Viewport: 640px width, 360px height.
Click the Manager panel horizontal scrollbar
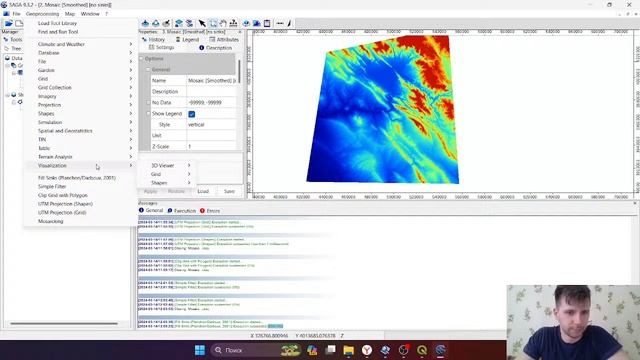coord(64,324)
